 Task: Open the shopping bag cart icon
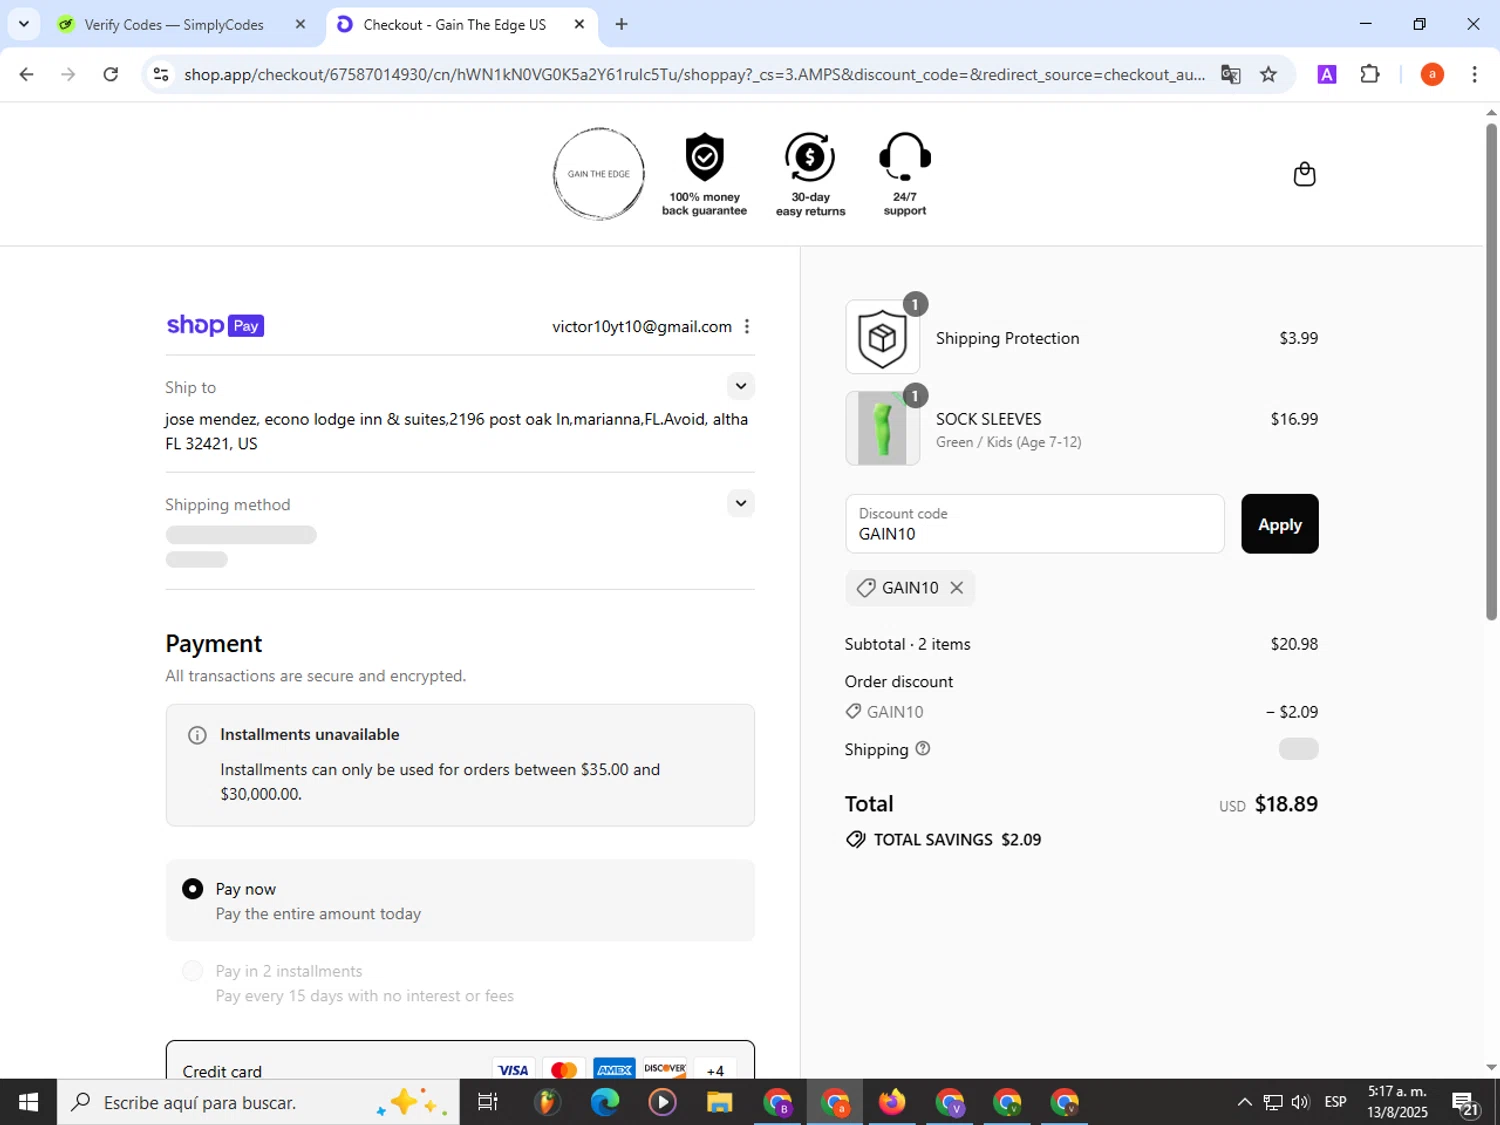(x=1304, y=174)
